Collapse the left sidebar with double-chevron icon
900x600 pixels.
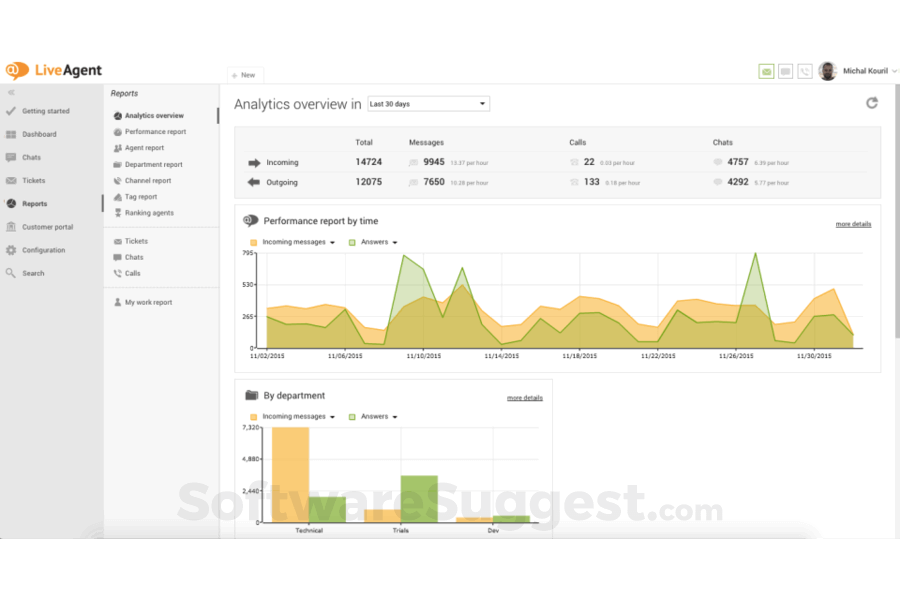(11, 92)
